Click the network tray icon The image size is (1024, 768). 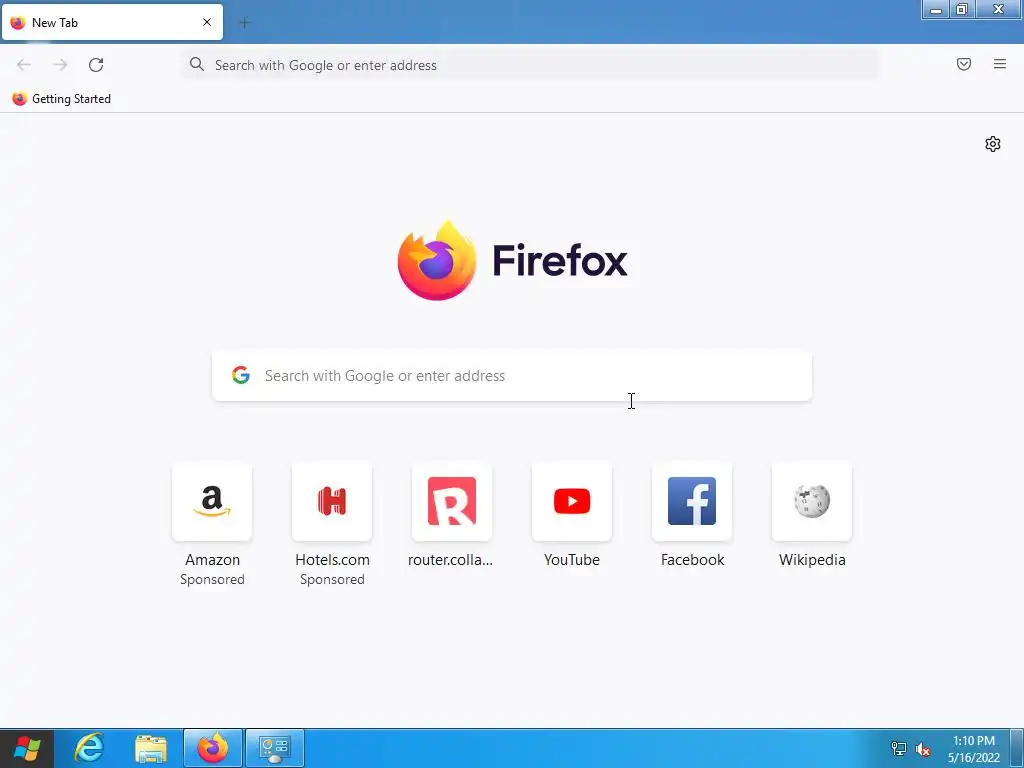coord(899,749)
